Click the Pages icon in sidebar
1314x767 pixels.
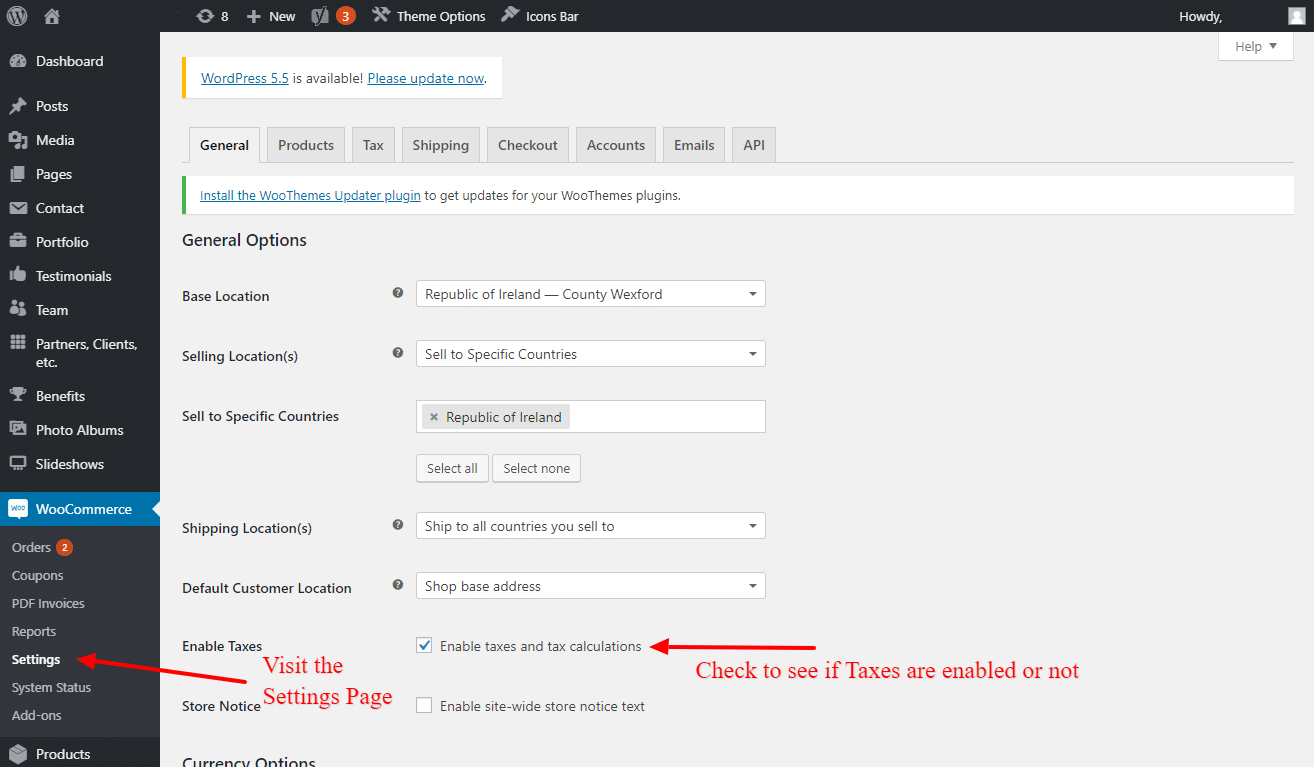(x=18, y=174)
